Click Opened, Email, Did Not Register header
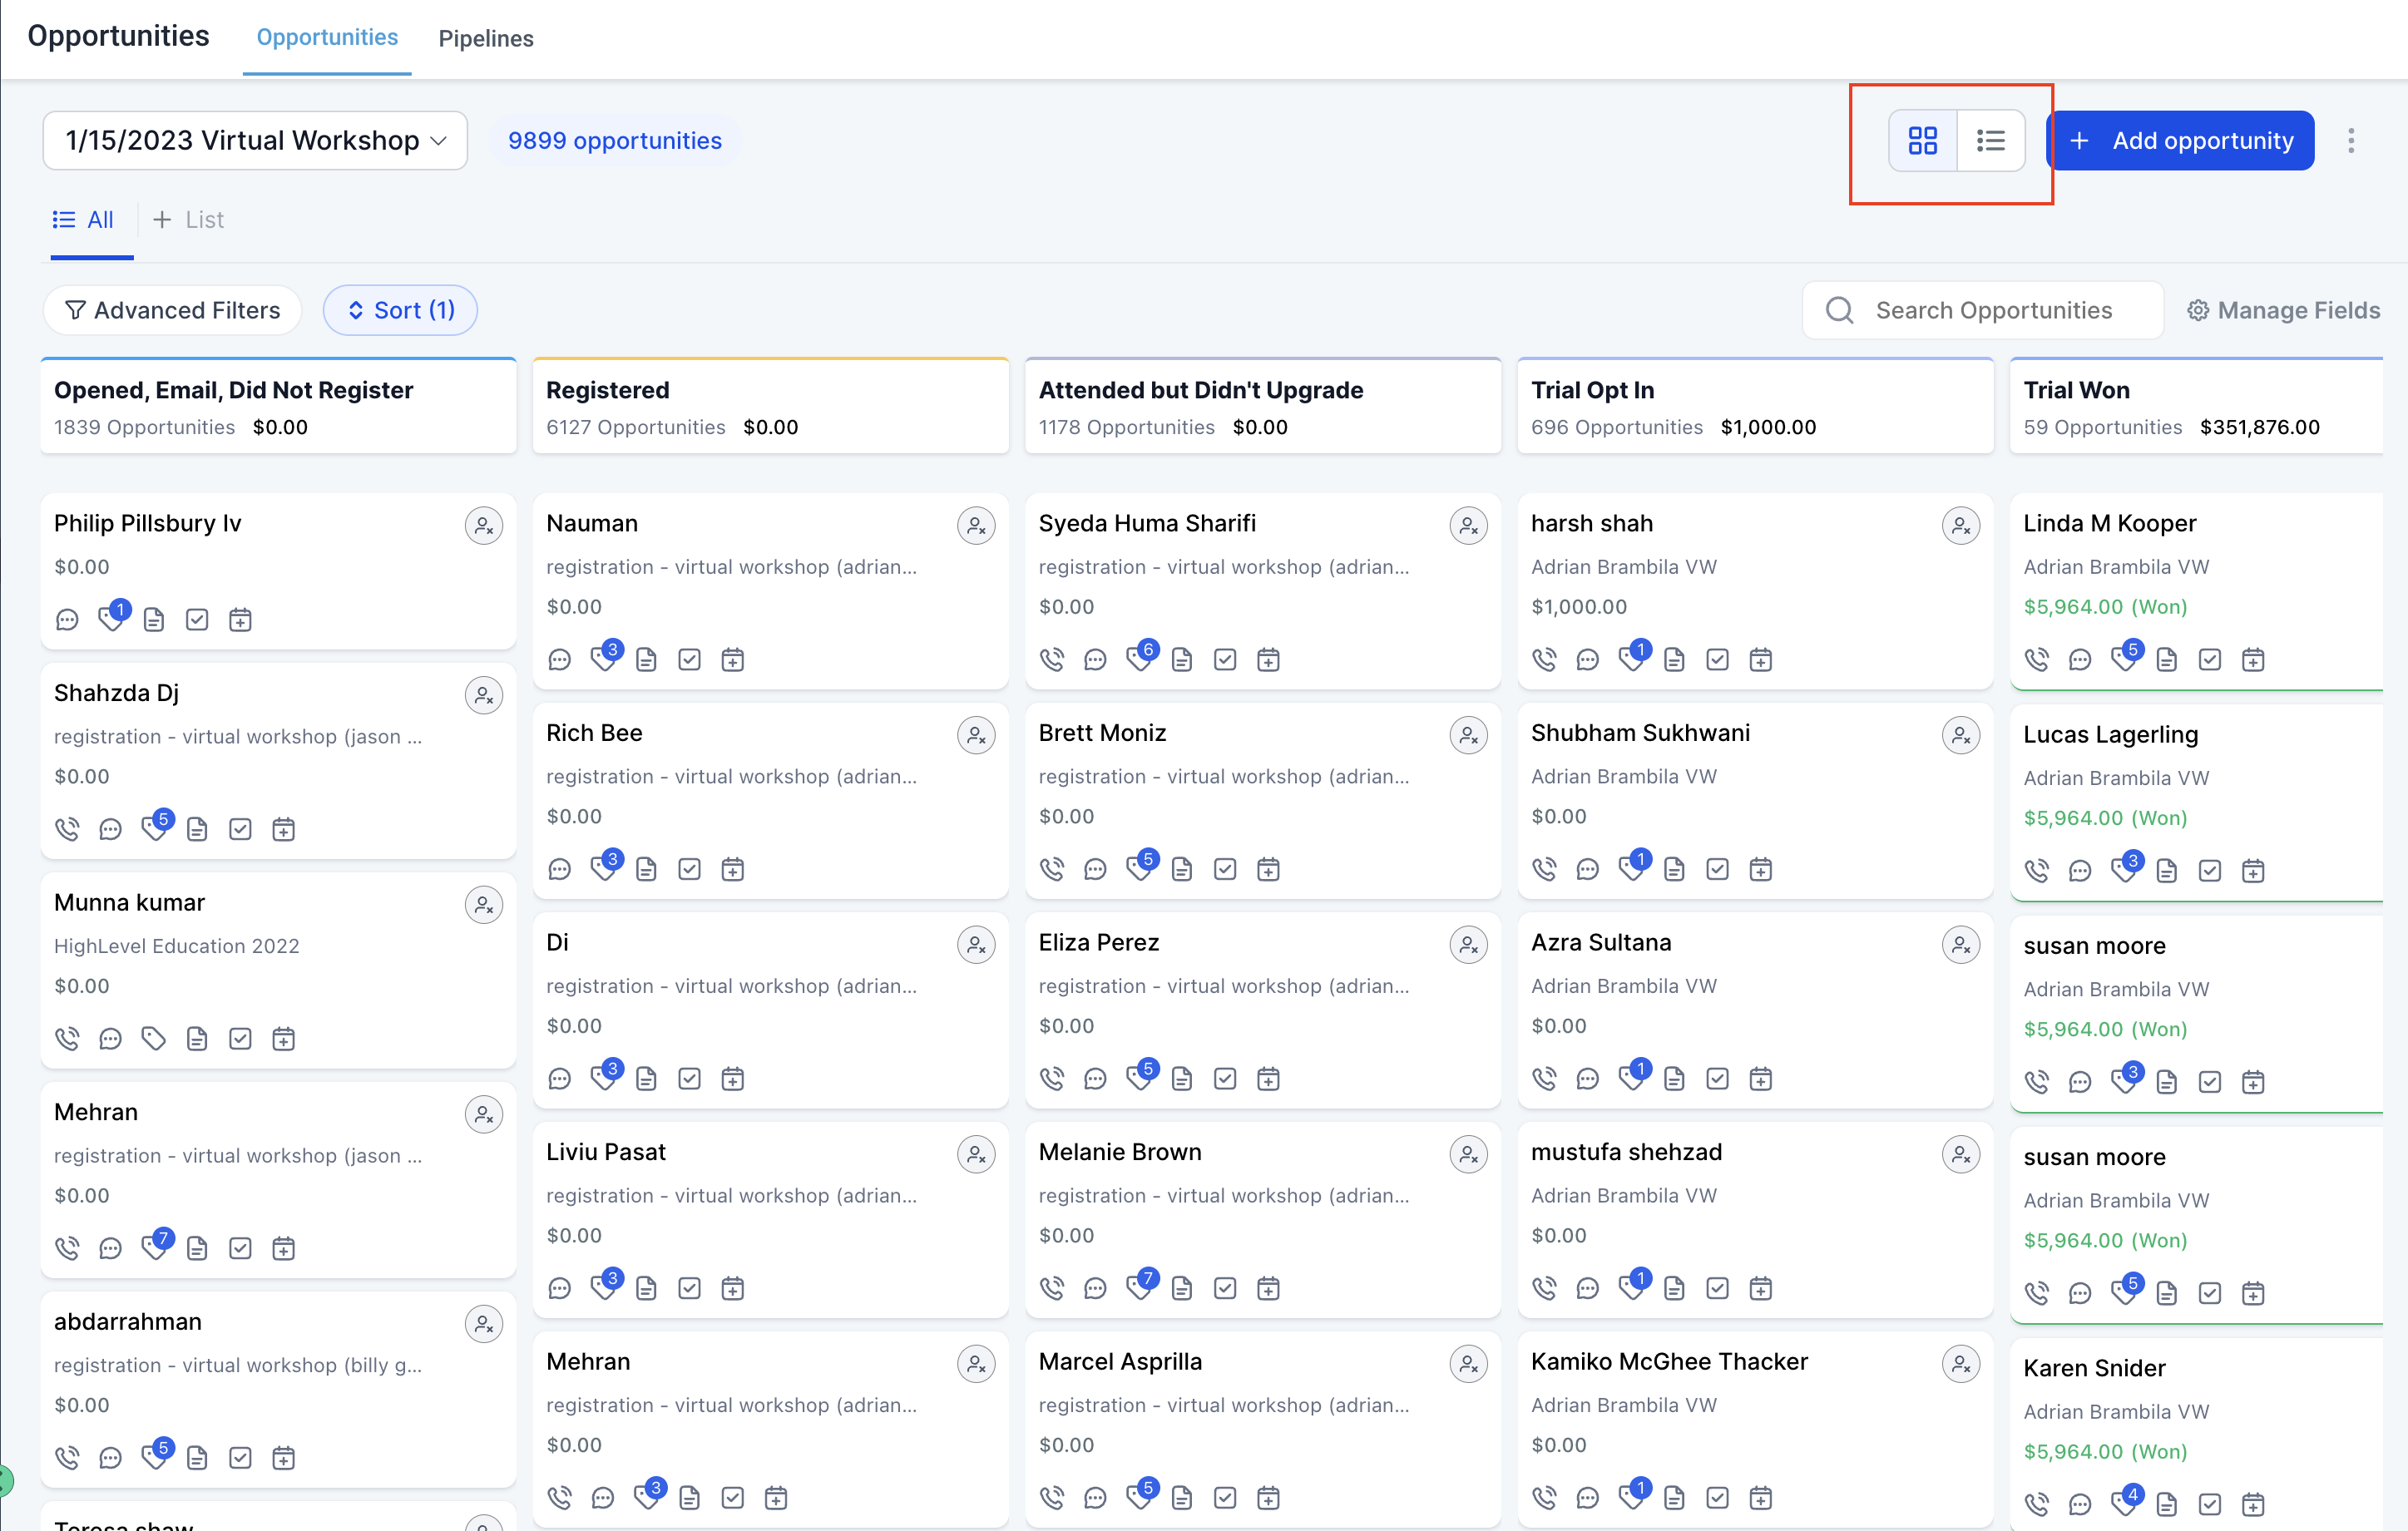The height and width of the screenshot is (1531, 2408). click(x=279, y=406)
